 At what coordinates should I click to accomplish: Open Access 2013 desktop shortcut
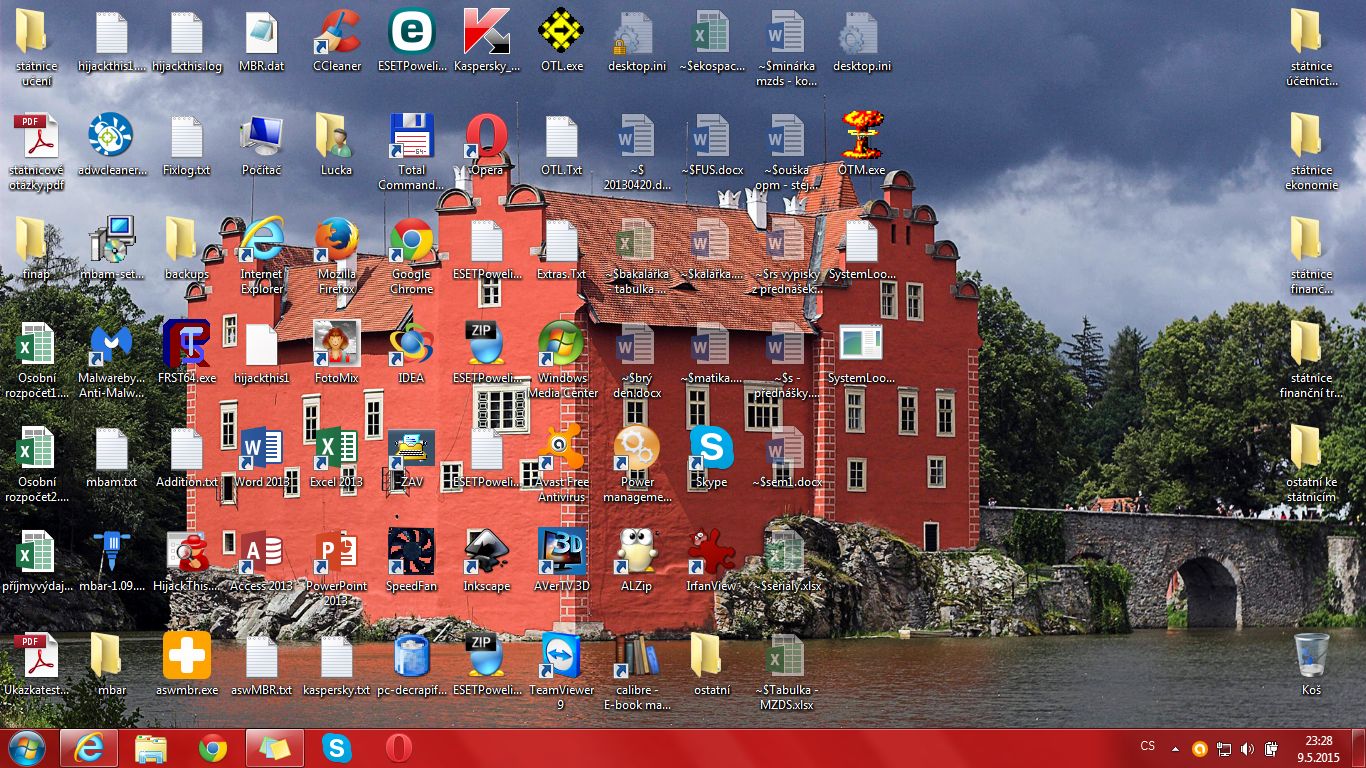click(x=262, y=561)
